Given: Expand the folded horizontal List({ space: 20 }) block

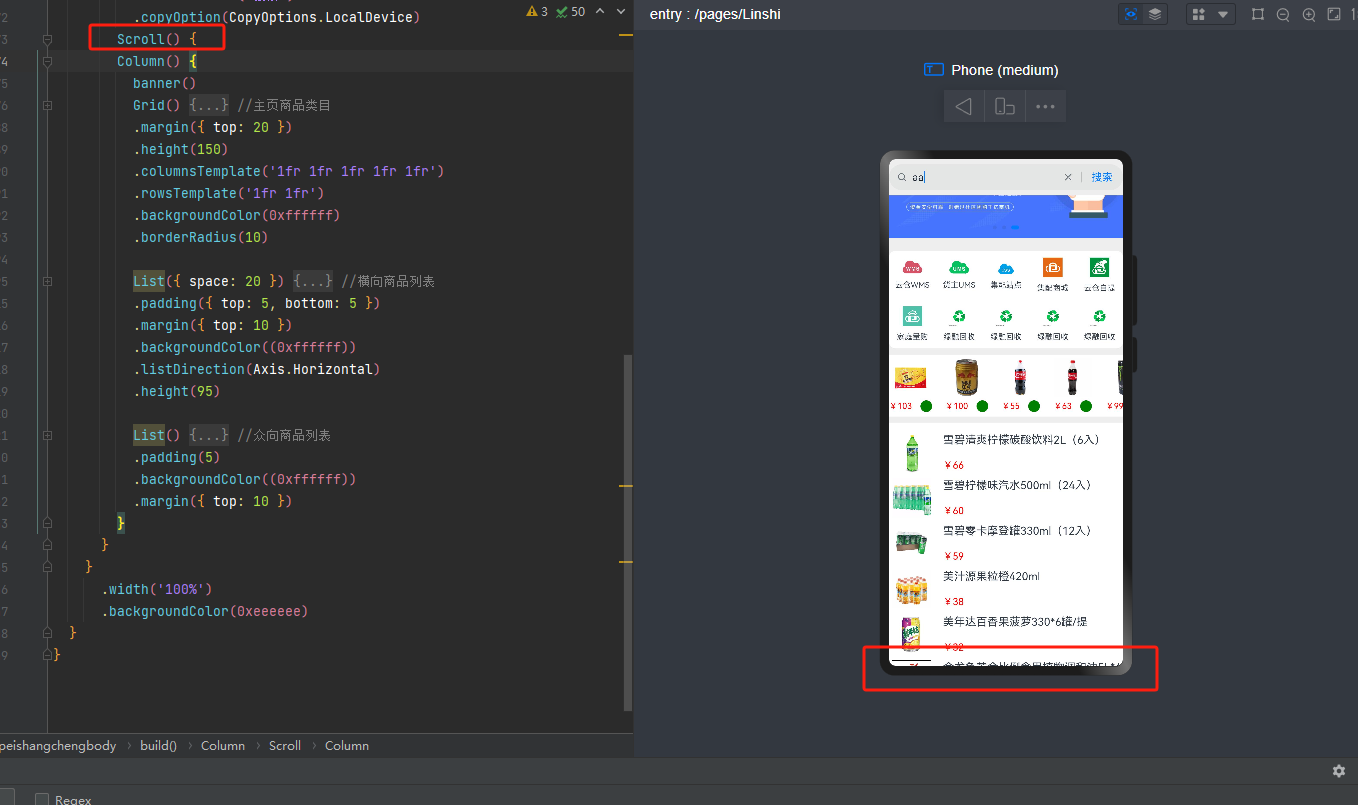Looking at the screenshot, I should click(x=313, y=281).
